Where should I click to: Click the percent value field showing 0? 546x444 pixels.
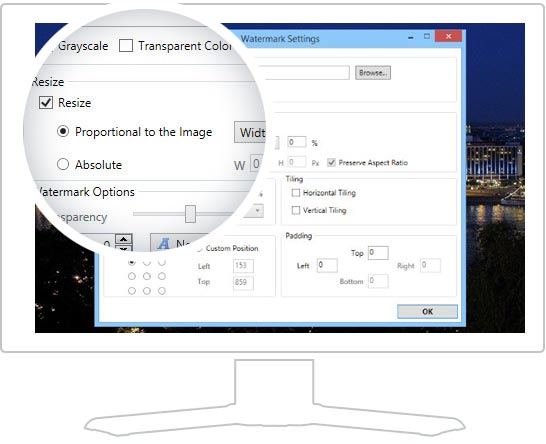(x=297, y=142)
